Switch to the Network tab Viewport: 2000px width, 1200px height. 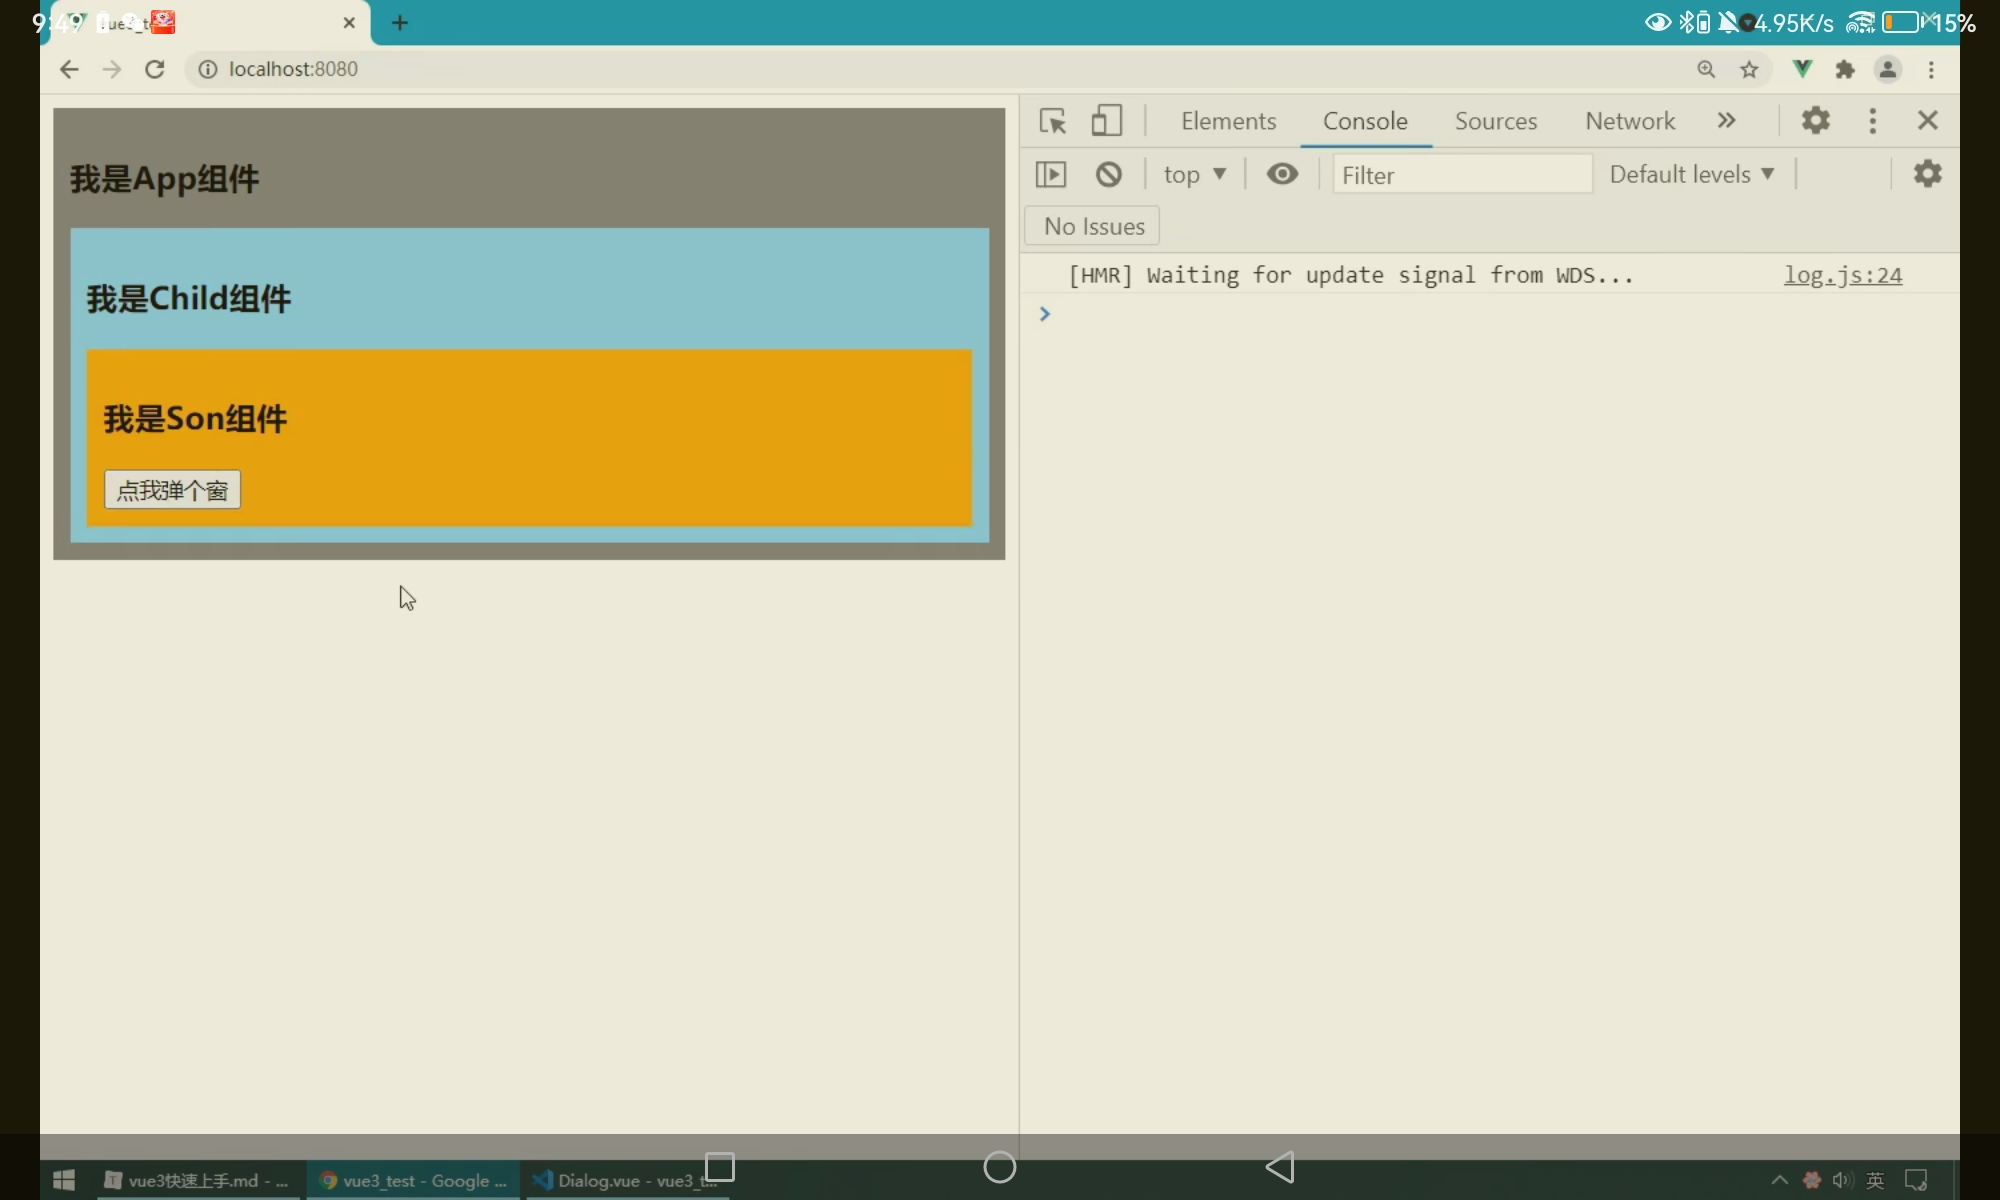(x=1629, y=121)
